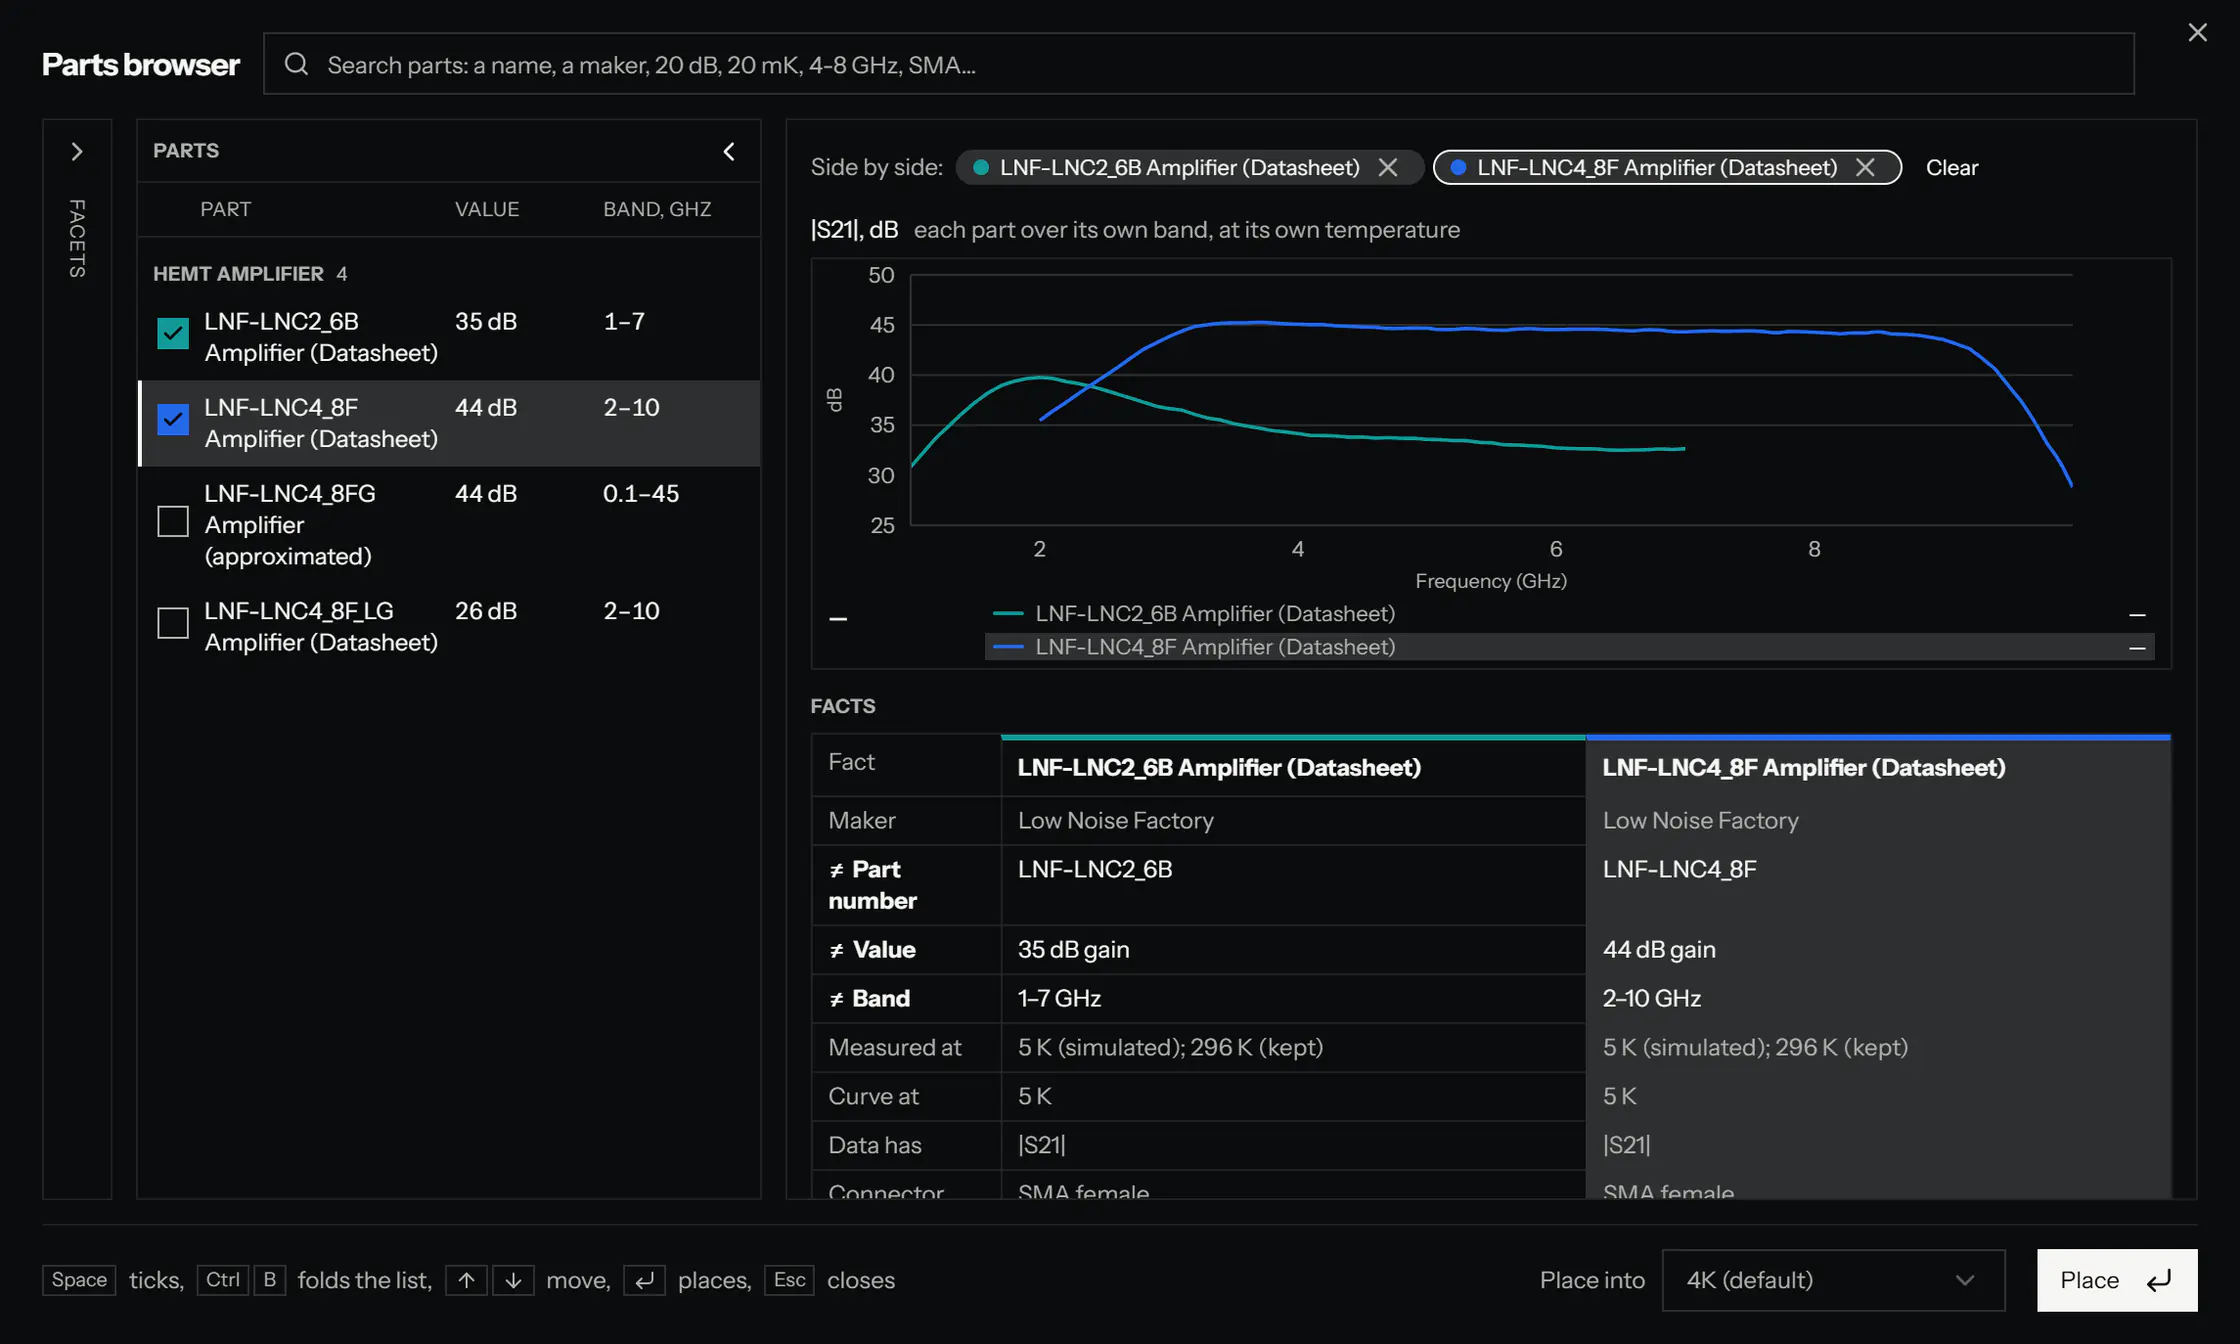Image resolution: width=2240 pixels, height=1344 pixels.
Task: Click the '2–10 GHz' band fact cell
Action: pyautogui.click(x=1878, y=998)
